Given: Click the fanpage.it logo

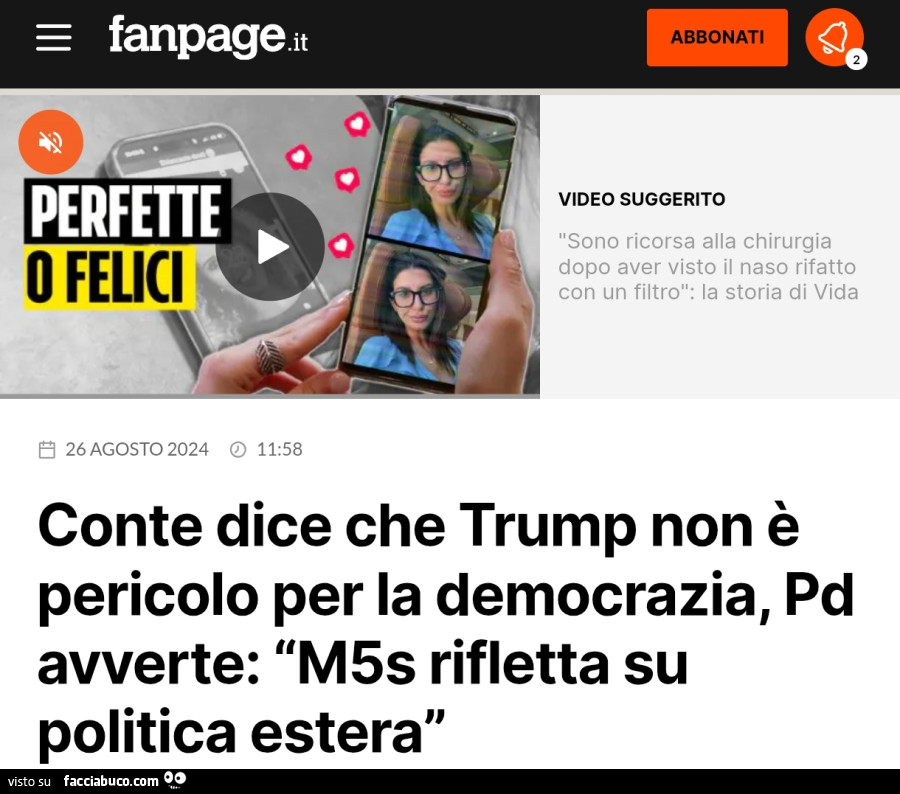Looking at the screenshot, I should tap(208, 36).
